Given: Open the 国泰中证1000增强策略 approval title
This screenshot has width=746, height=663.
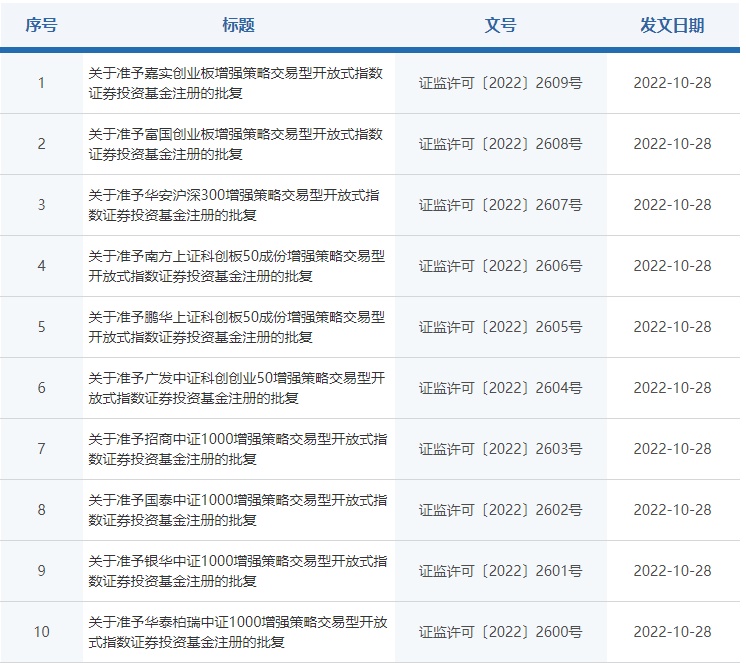Looking at the screenshot, I should [237, 510].
